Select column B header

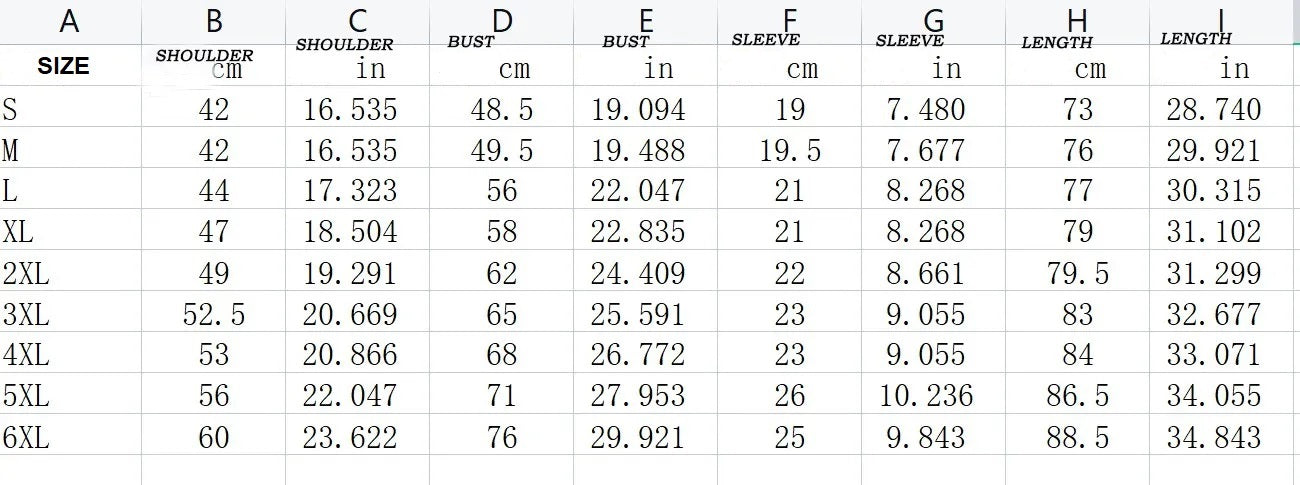[x=214, y=20]
